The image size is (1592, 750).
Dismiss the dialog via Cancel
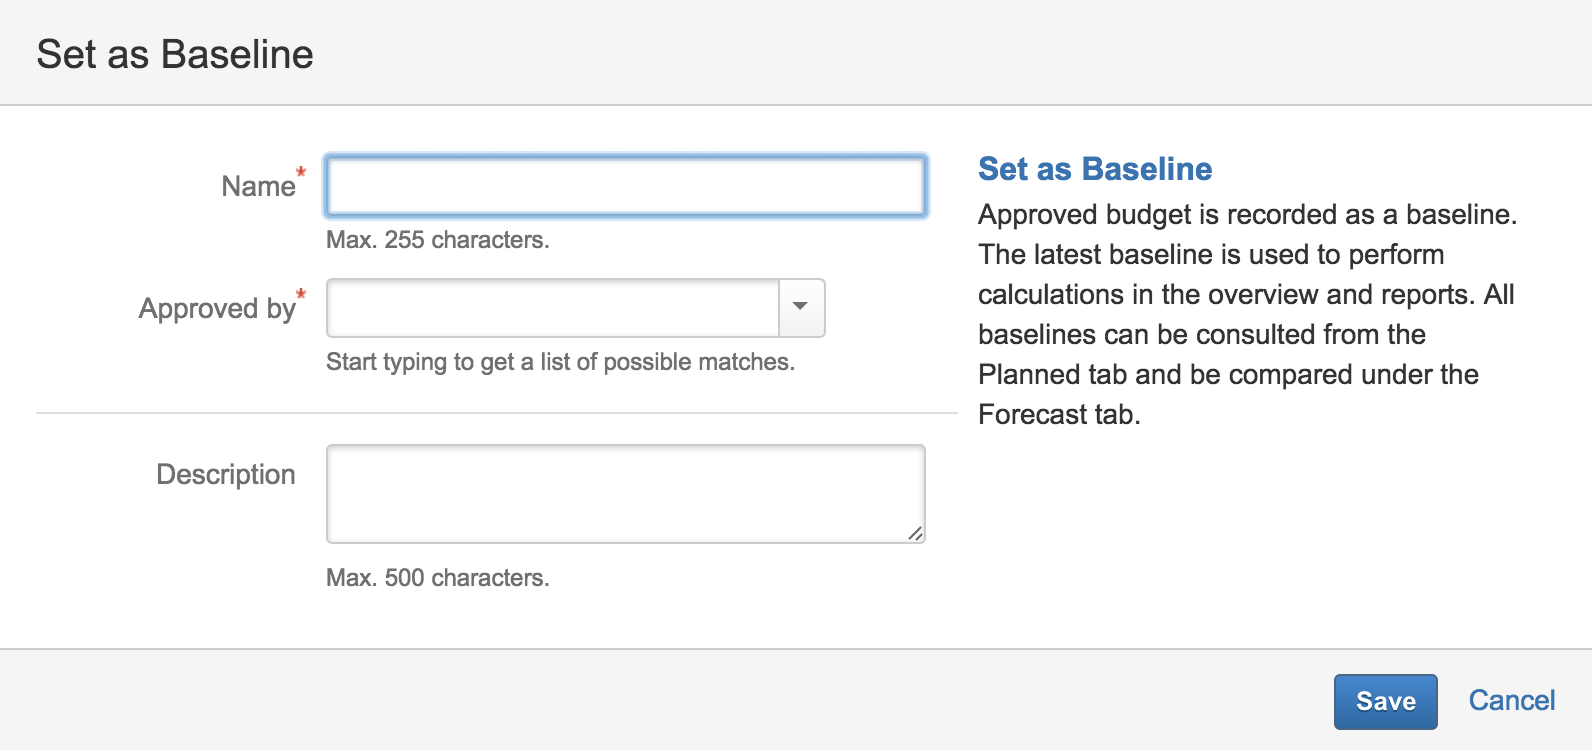coord(1511,701)
